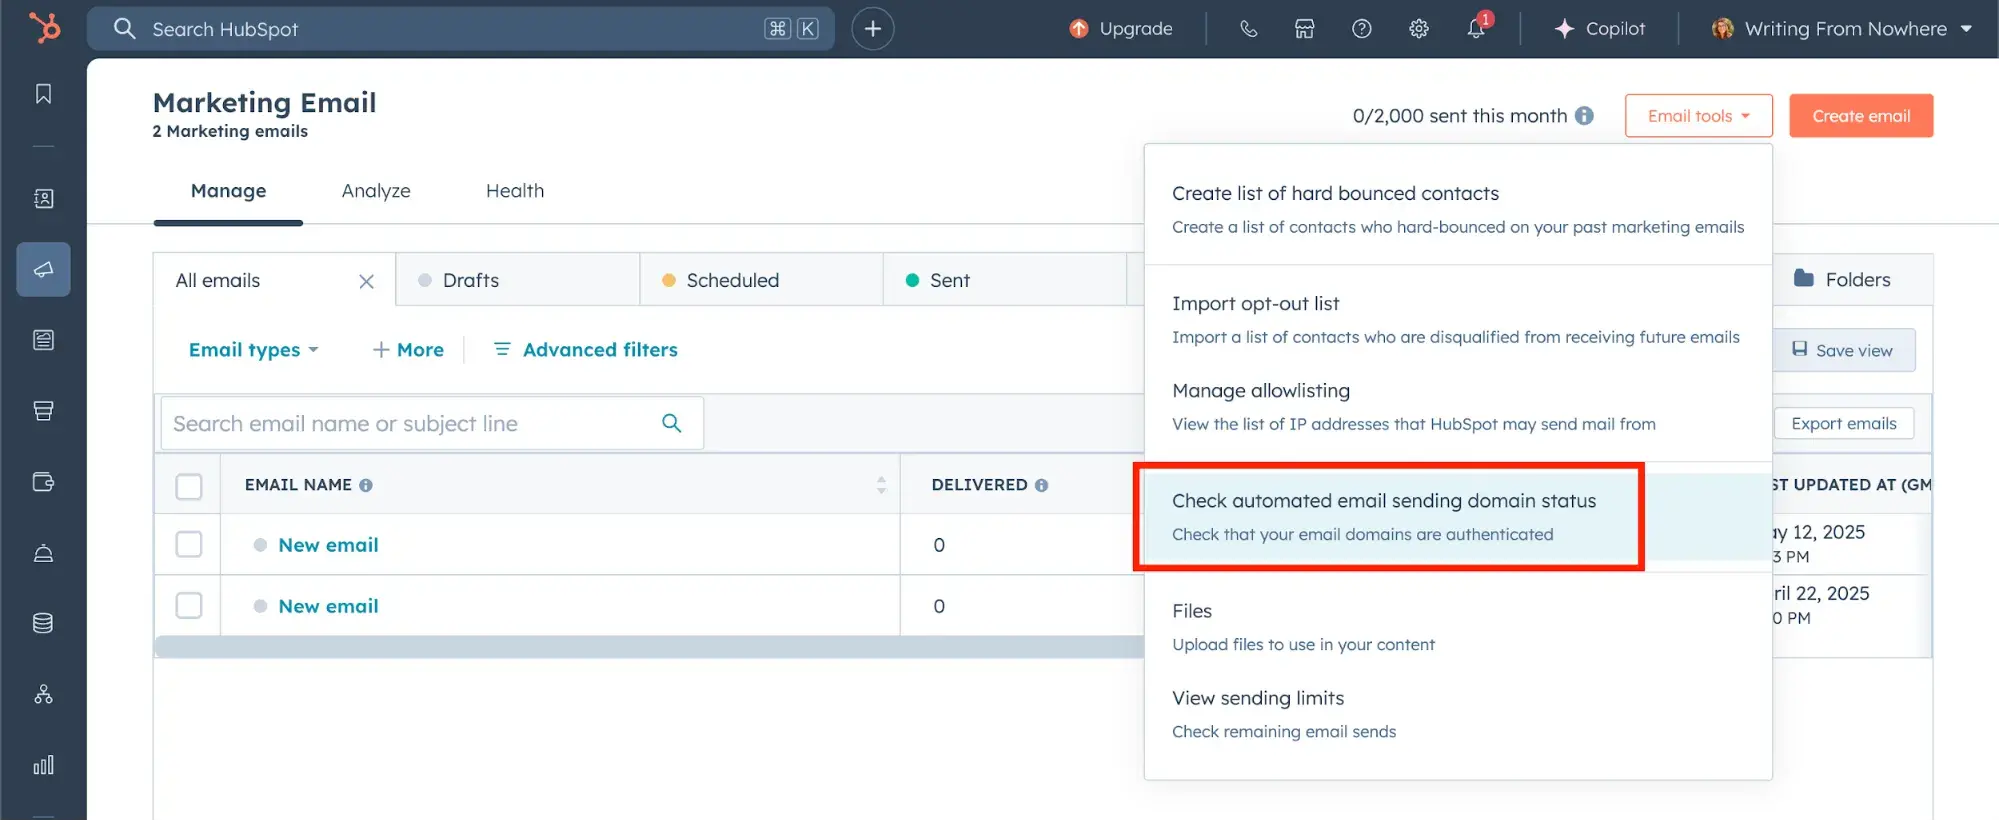This screenshot has width=1999, height=821.
Task: Click the Search HubSpot field
Action: pos(460,29)
